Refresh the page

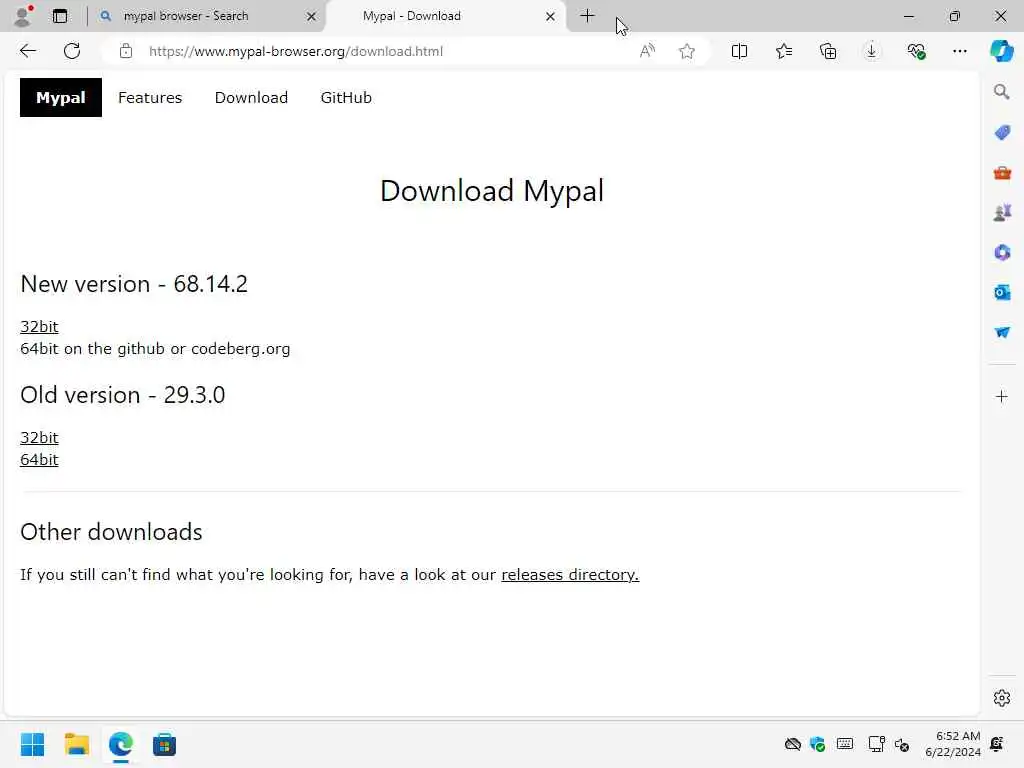[72, 51]
